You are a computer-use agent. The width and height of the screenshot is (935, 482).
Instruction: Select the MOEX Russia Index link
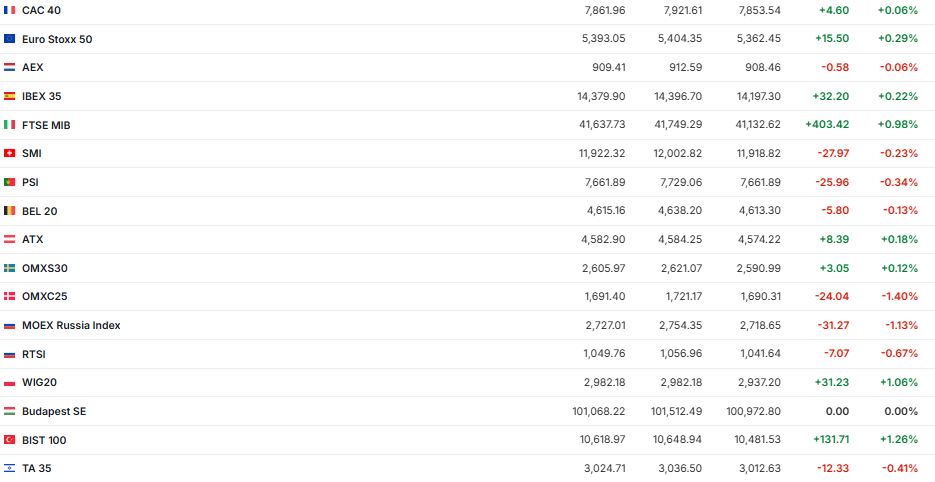tap(71, 325)
